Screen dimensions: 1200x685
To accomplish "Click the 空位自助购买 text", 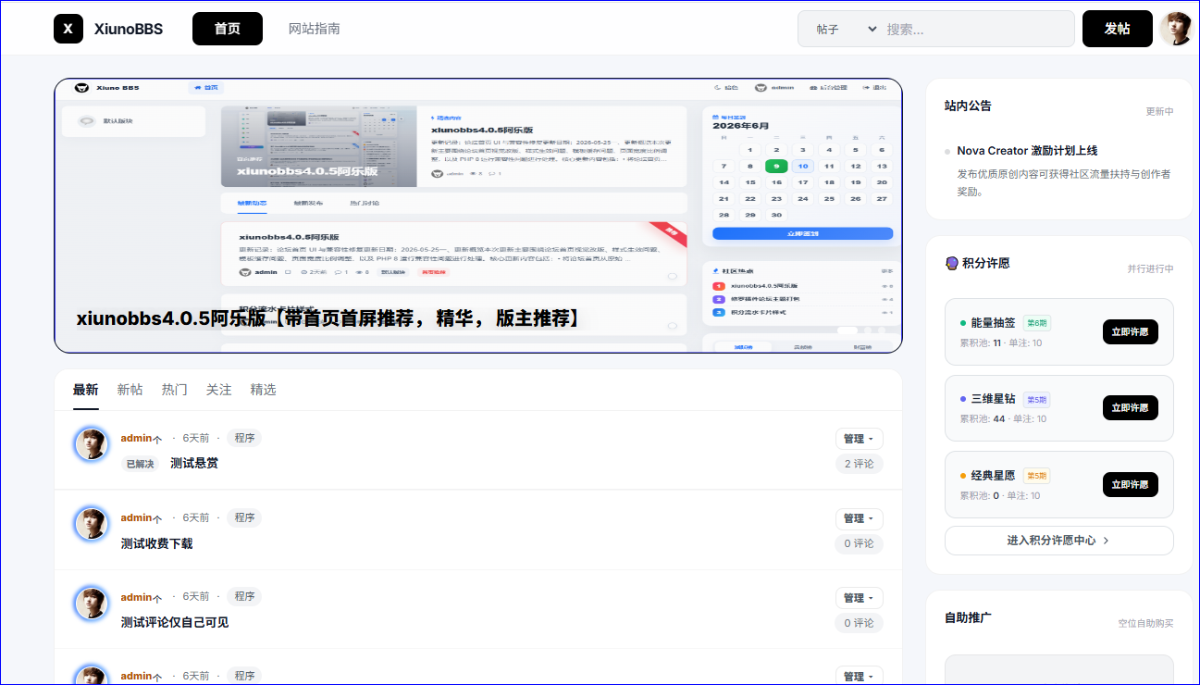I will pyautogui.click(x=1146, y=623).
